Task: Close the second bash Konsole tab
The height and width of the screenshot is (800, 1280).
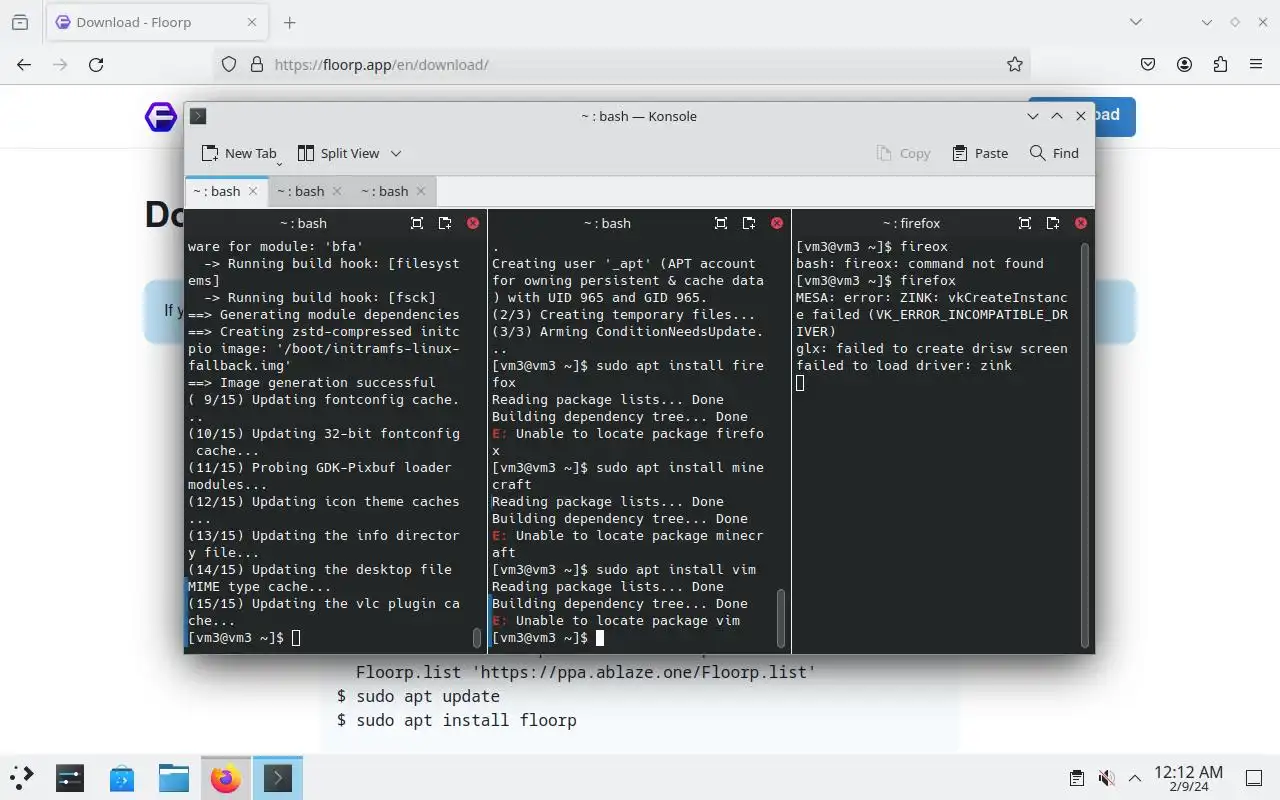Action: coord(337,191)
